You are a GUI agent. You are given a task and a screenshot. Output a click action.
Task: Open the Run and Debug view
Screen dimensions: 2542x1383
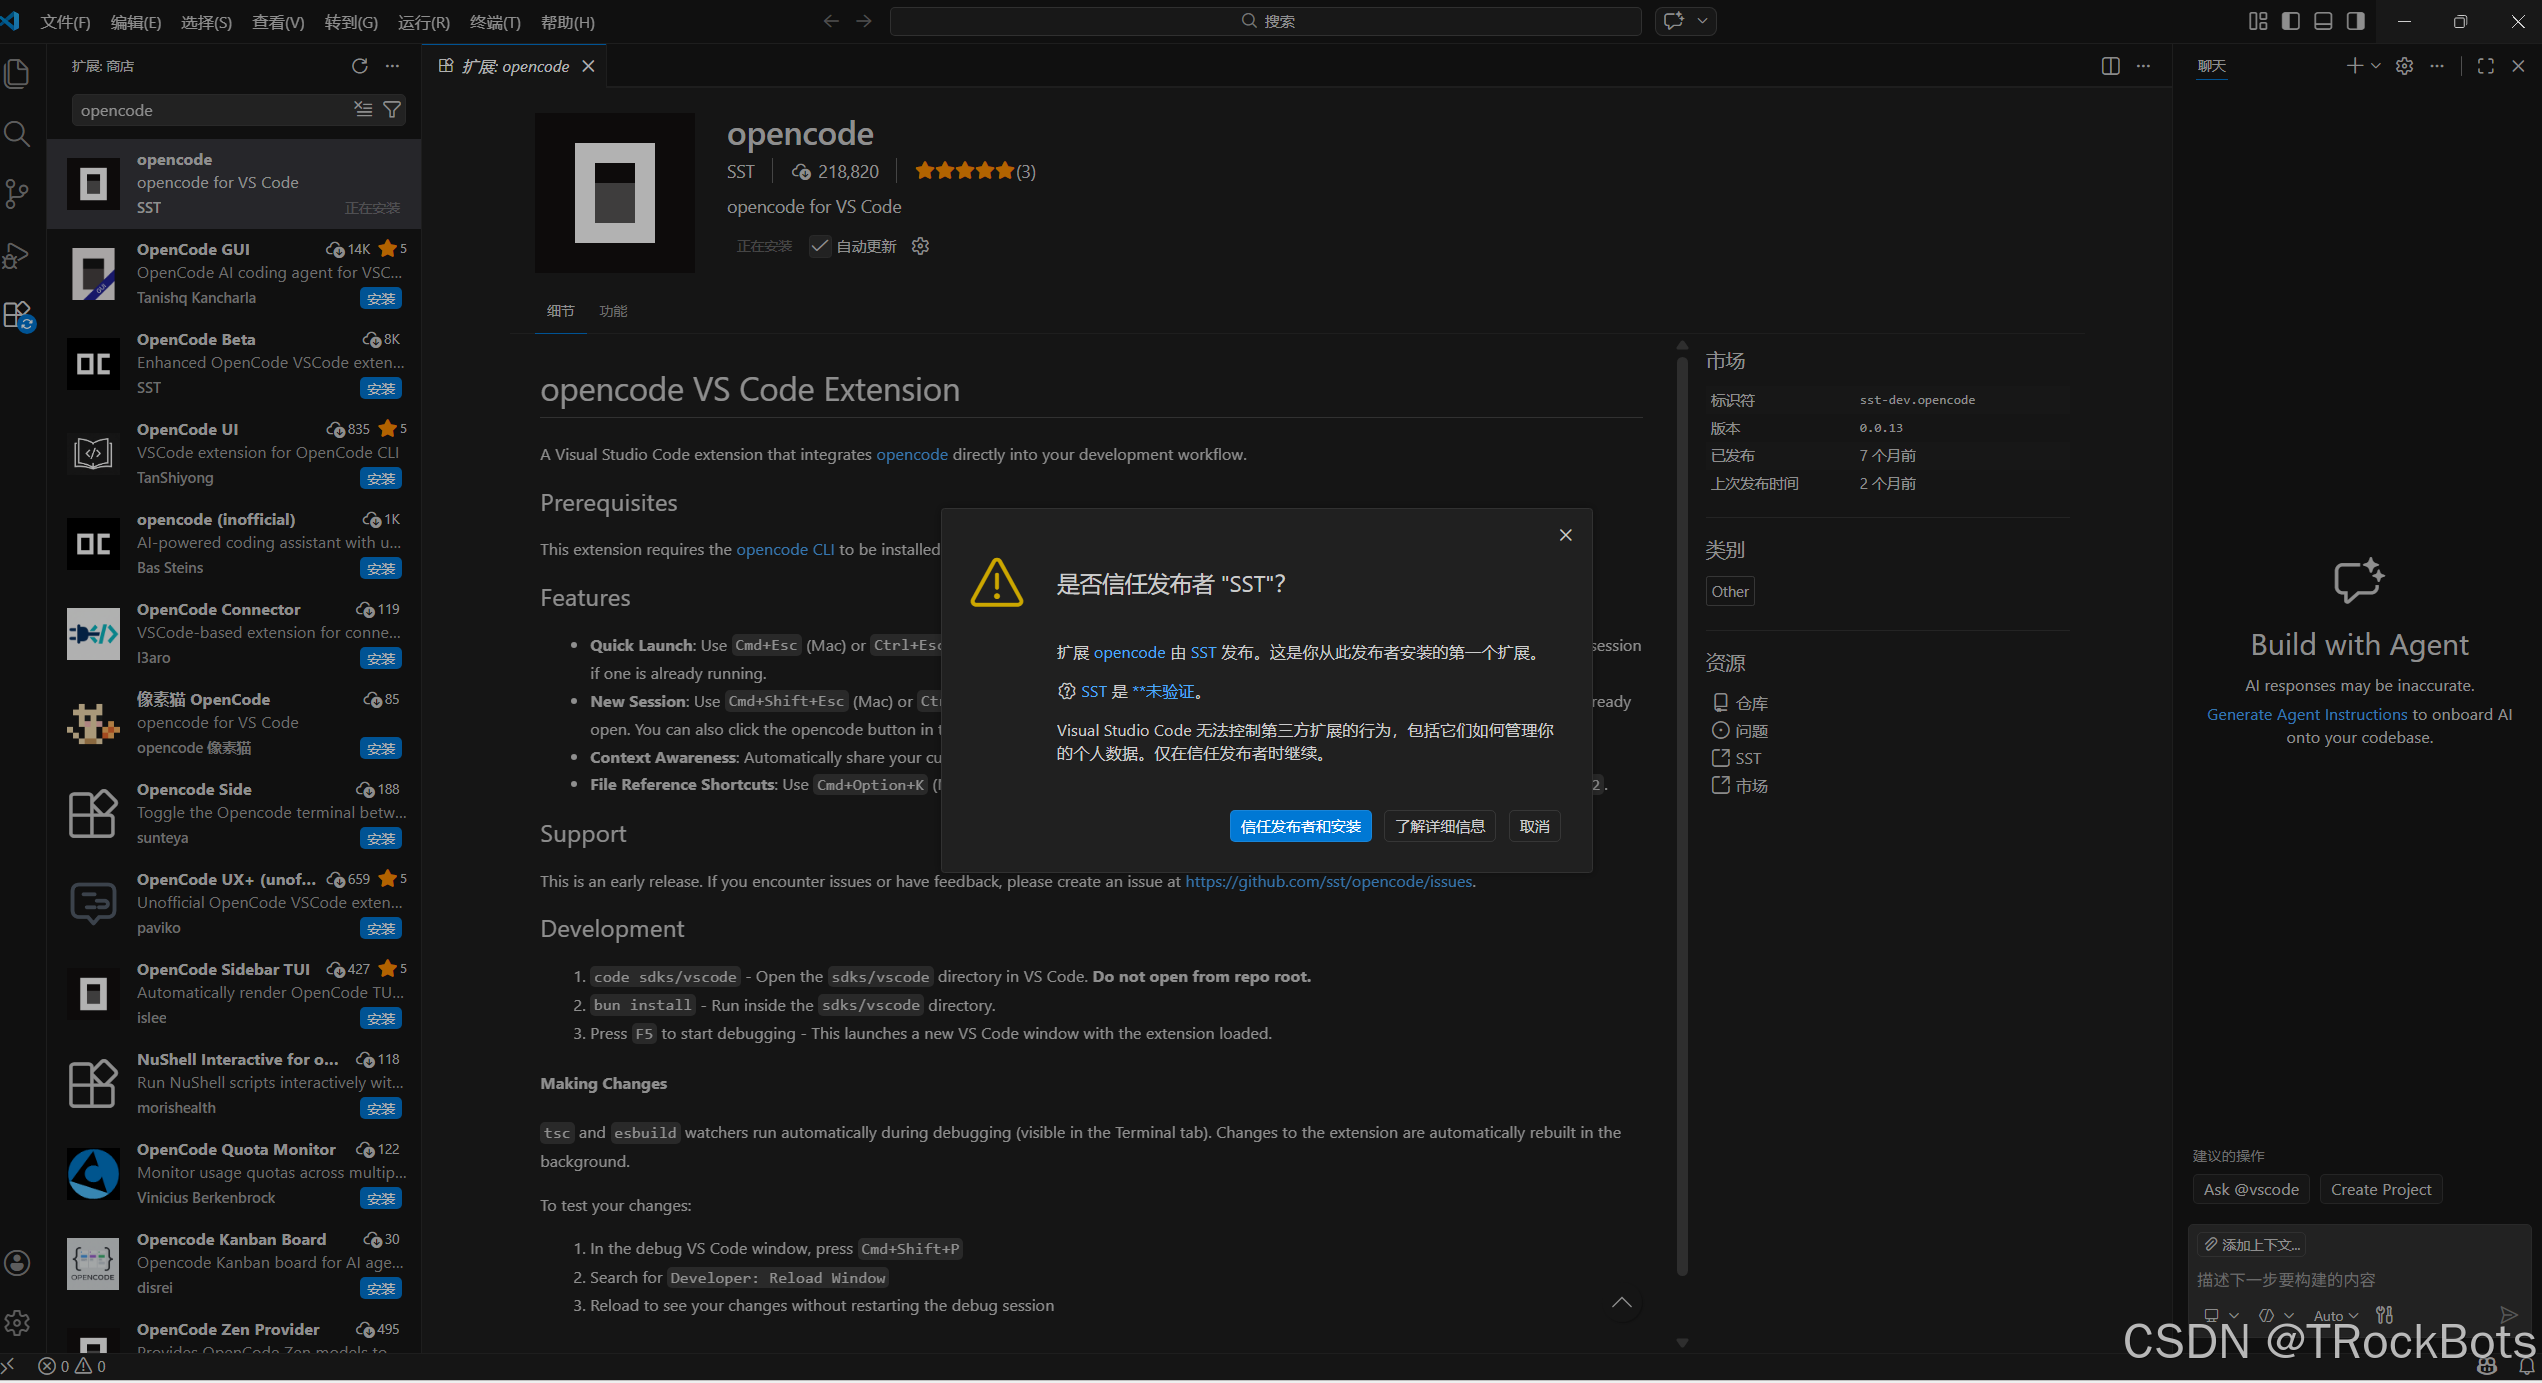pyautogui.click(x=18, y=255)
